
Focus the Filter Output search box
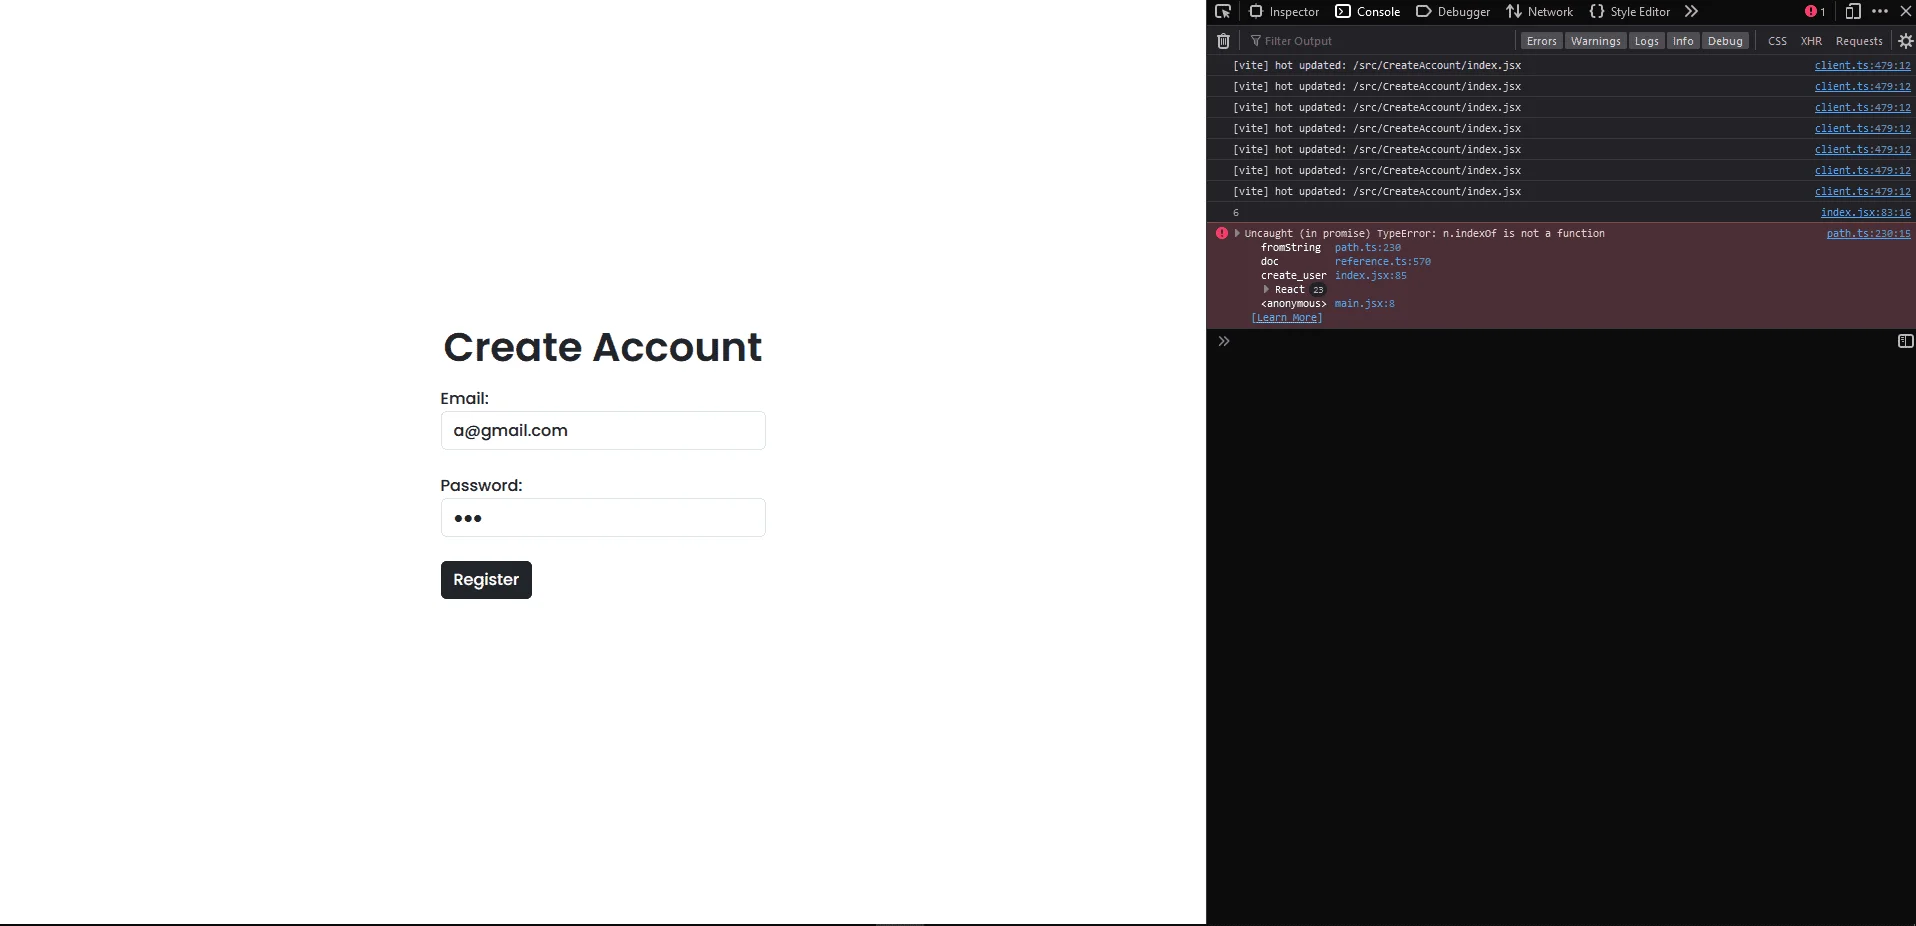1380,41
